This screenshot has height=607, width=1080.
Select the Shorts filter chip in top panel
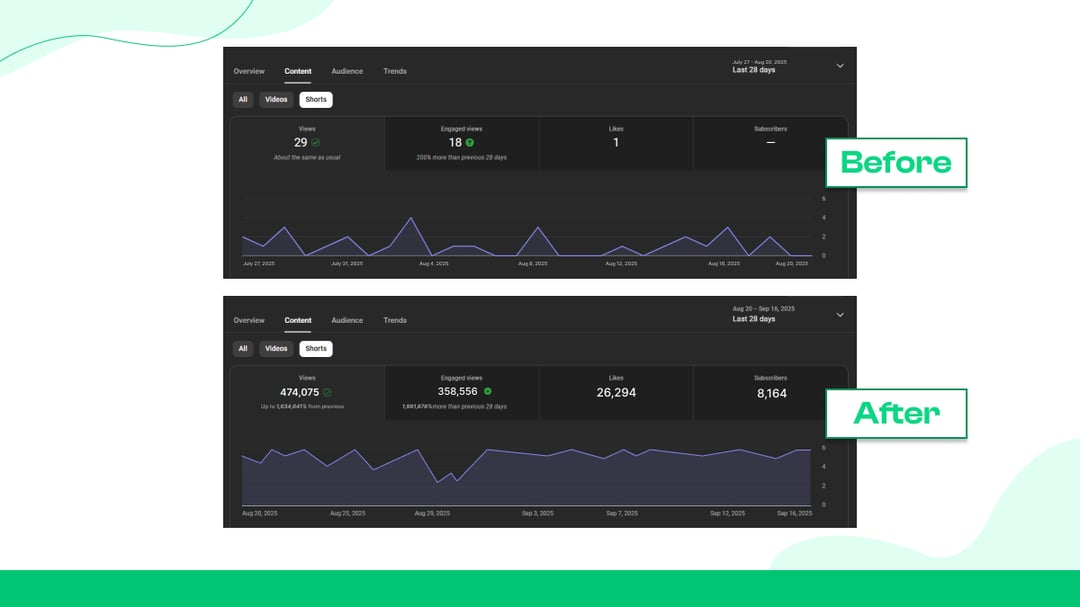pos(316,99)
